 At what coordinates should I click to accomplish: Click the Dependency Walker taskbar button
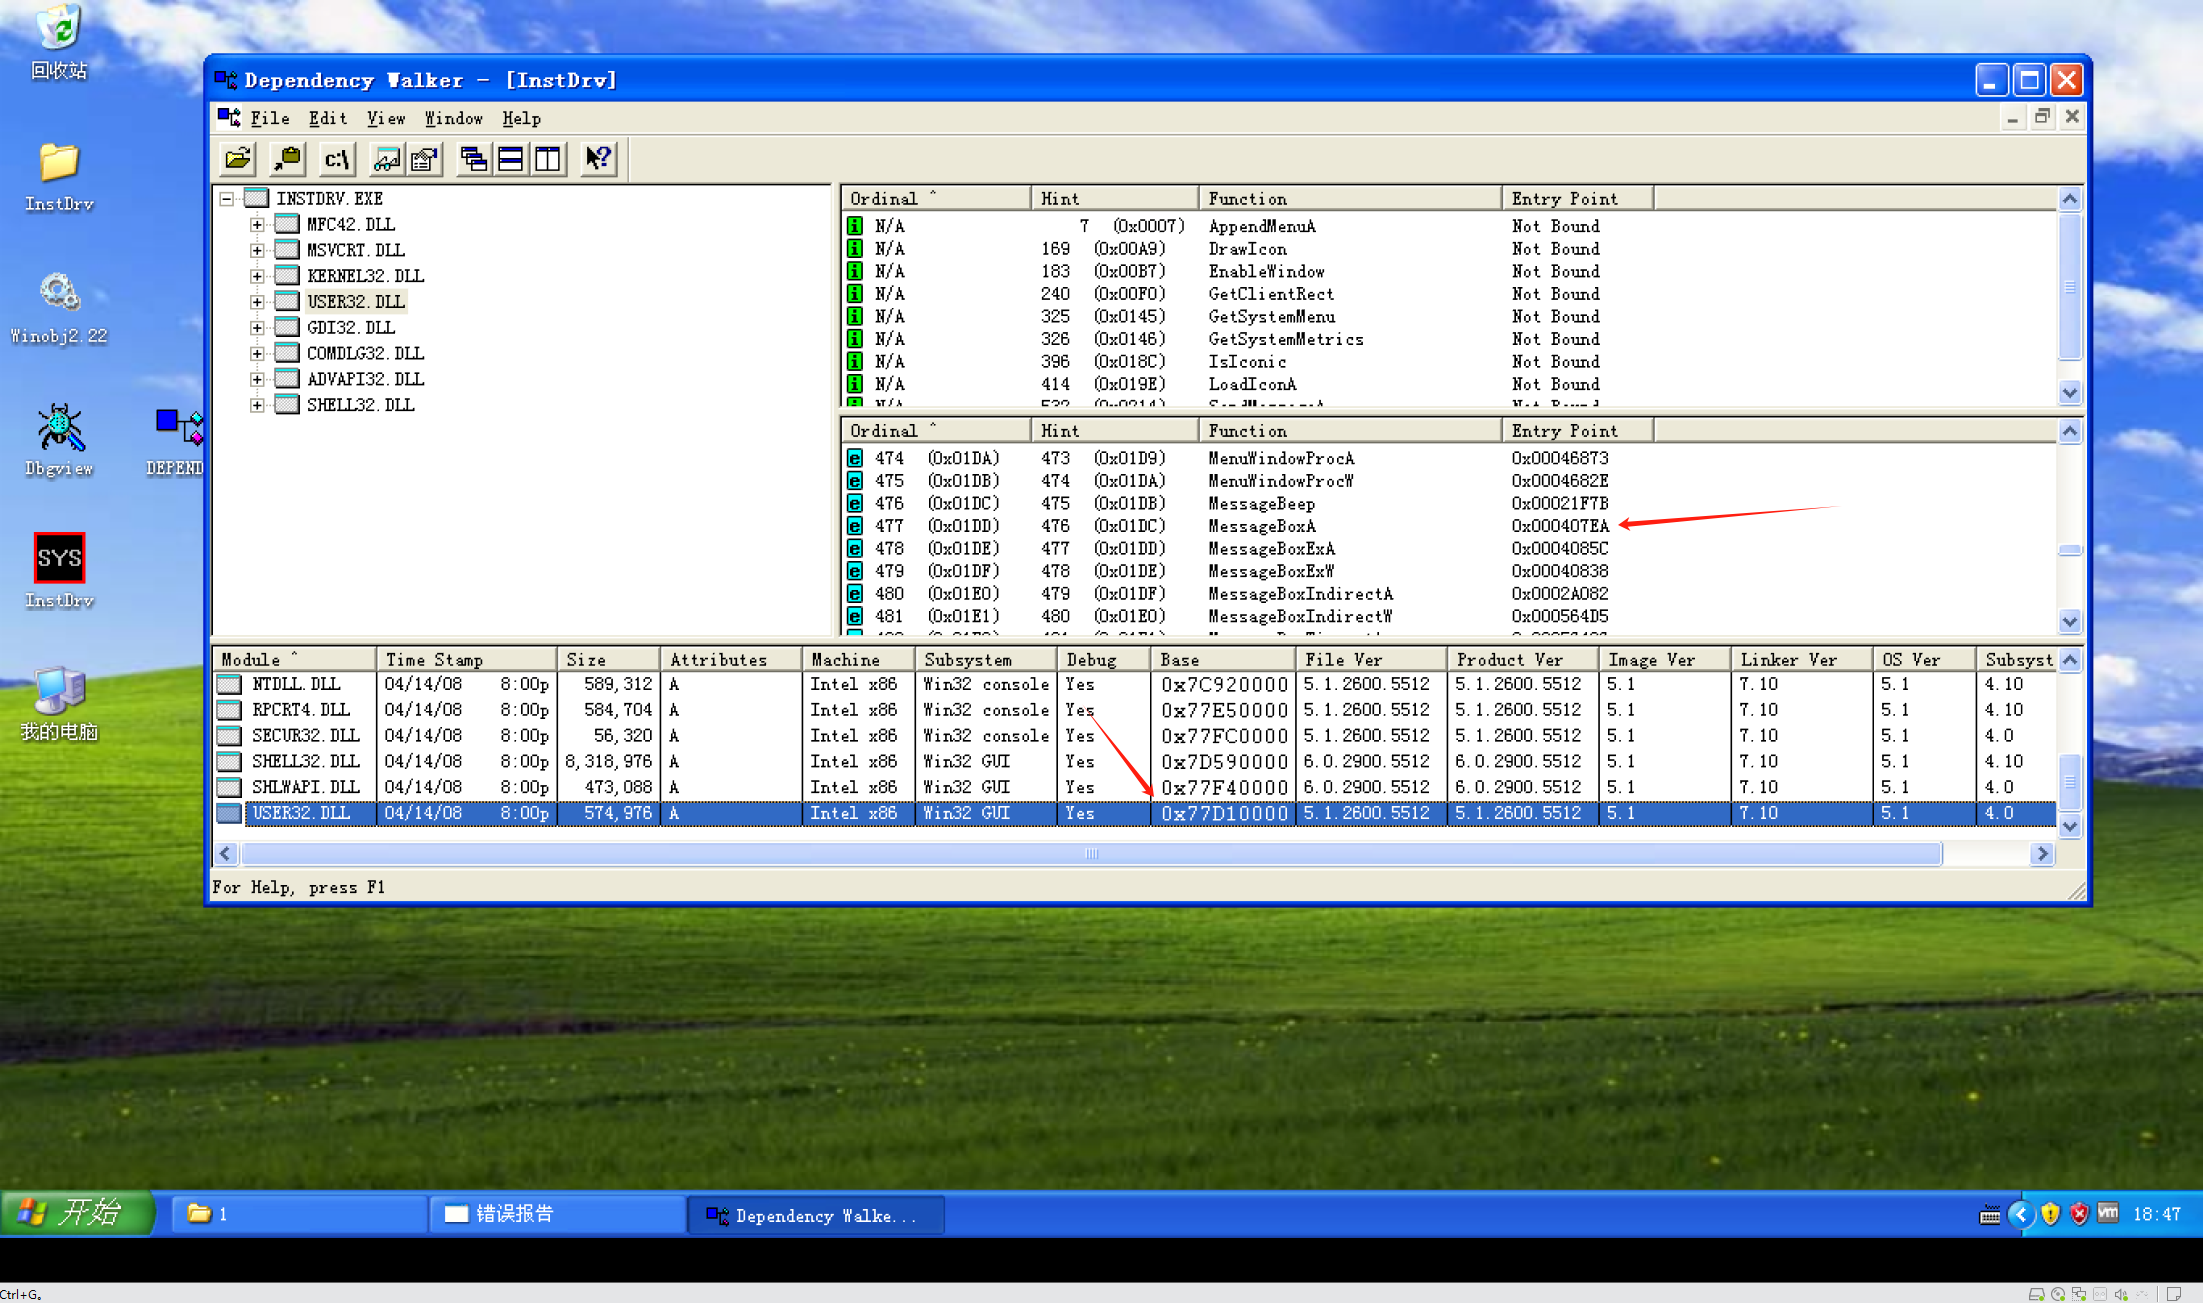click(x=815, y=1214)
